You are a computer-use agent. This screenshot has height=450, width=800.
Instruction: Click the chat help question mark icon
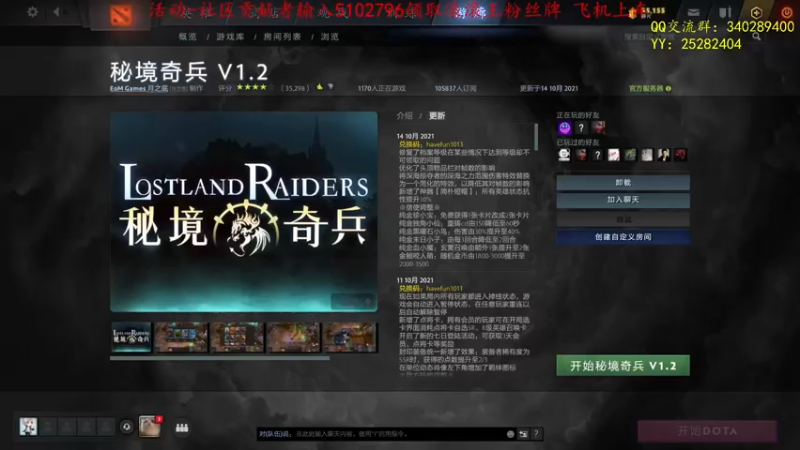coord(536,434)
